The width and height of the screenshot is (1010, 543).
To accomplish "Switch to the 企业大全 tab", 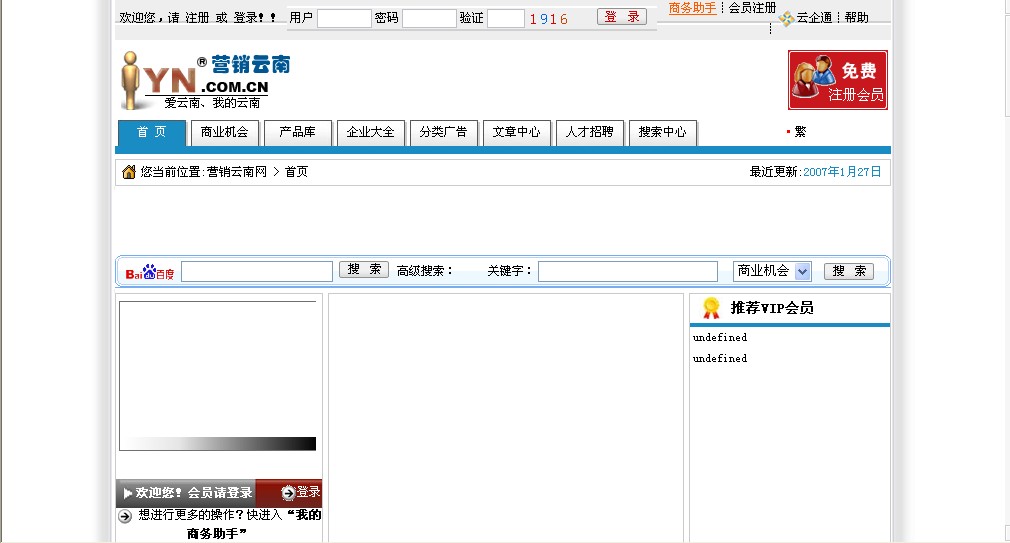I will (370, 132).
